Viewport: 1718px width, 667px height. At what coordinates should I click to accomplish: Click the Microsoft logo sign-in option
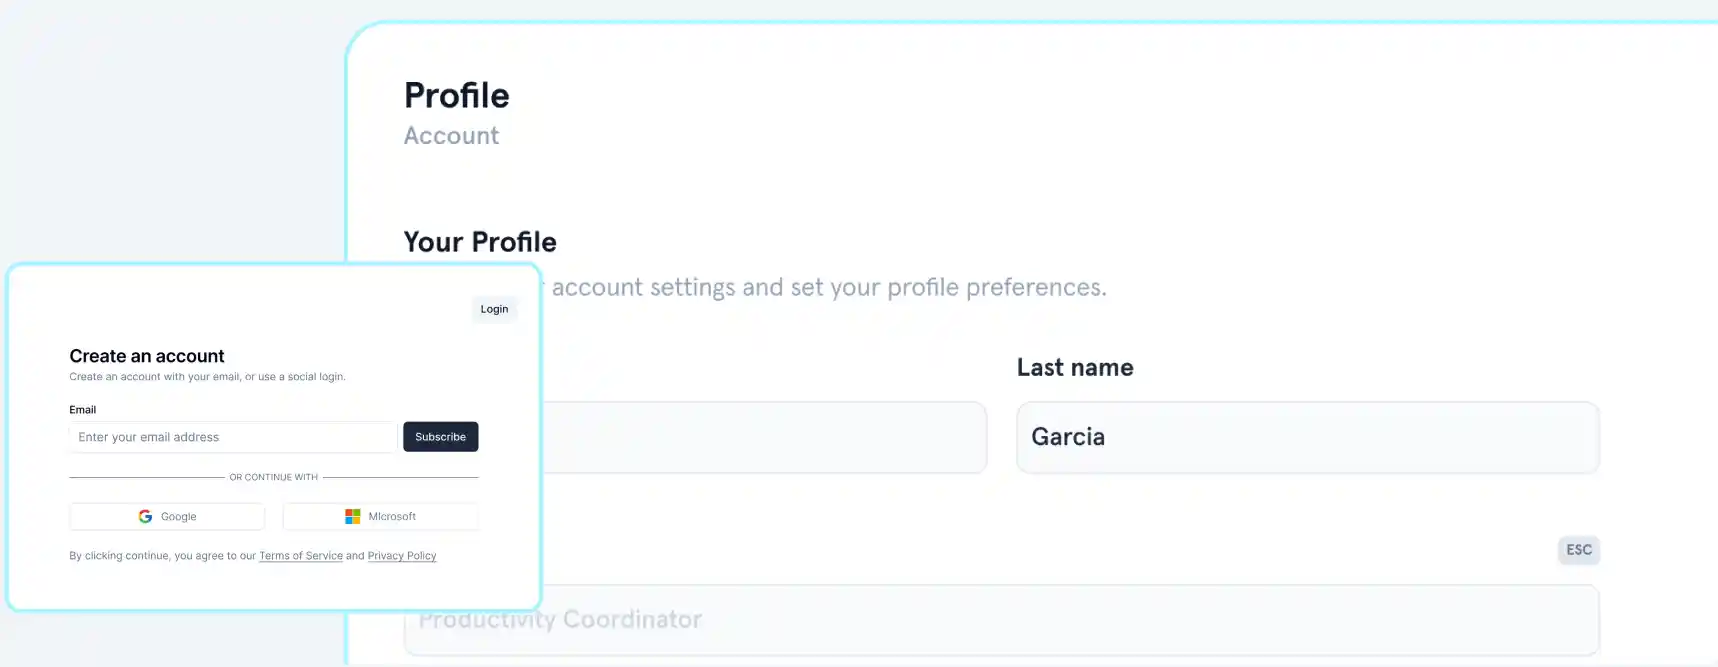[x=380, y=516]
